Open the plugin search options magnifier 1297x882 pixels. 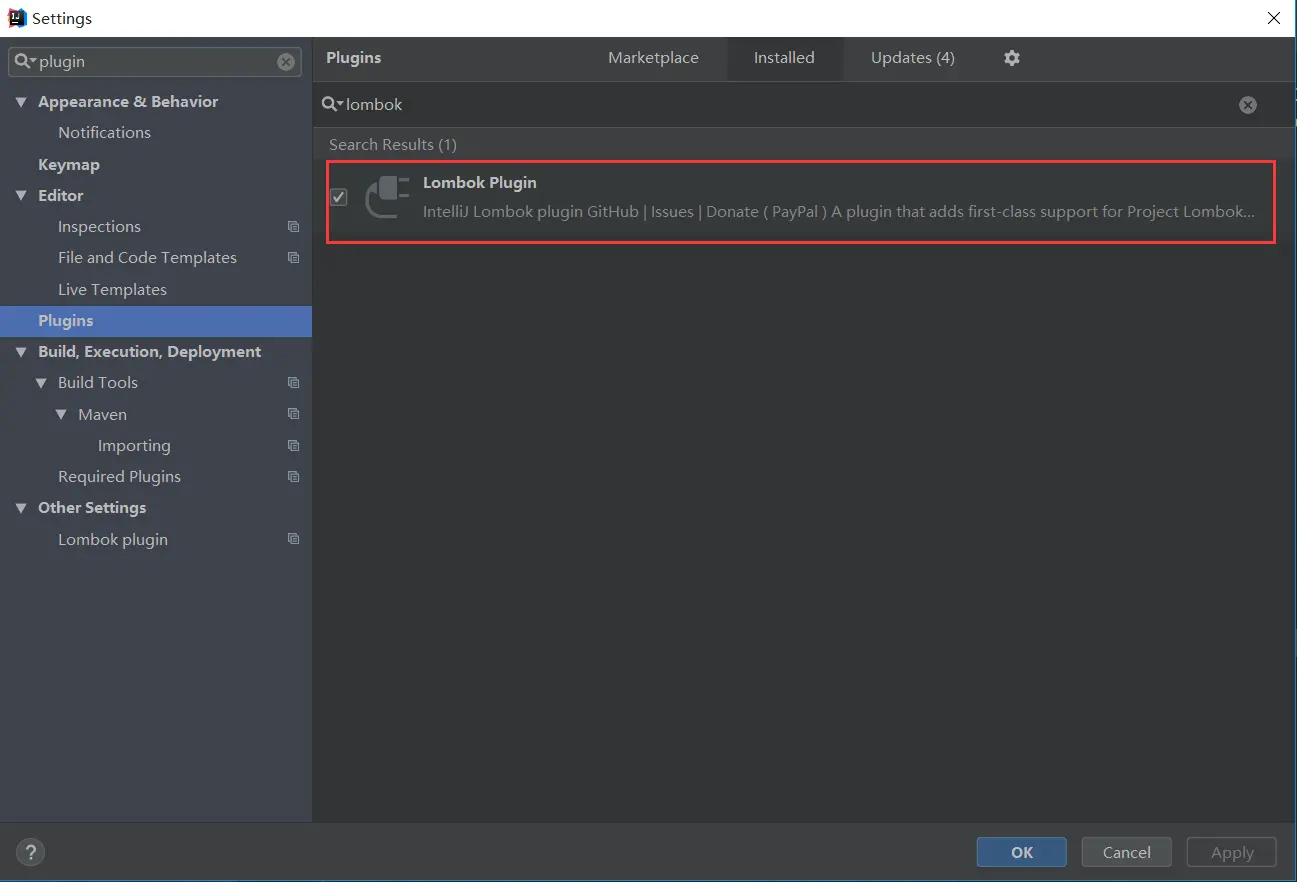pos(333,104)
